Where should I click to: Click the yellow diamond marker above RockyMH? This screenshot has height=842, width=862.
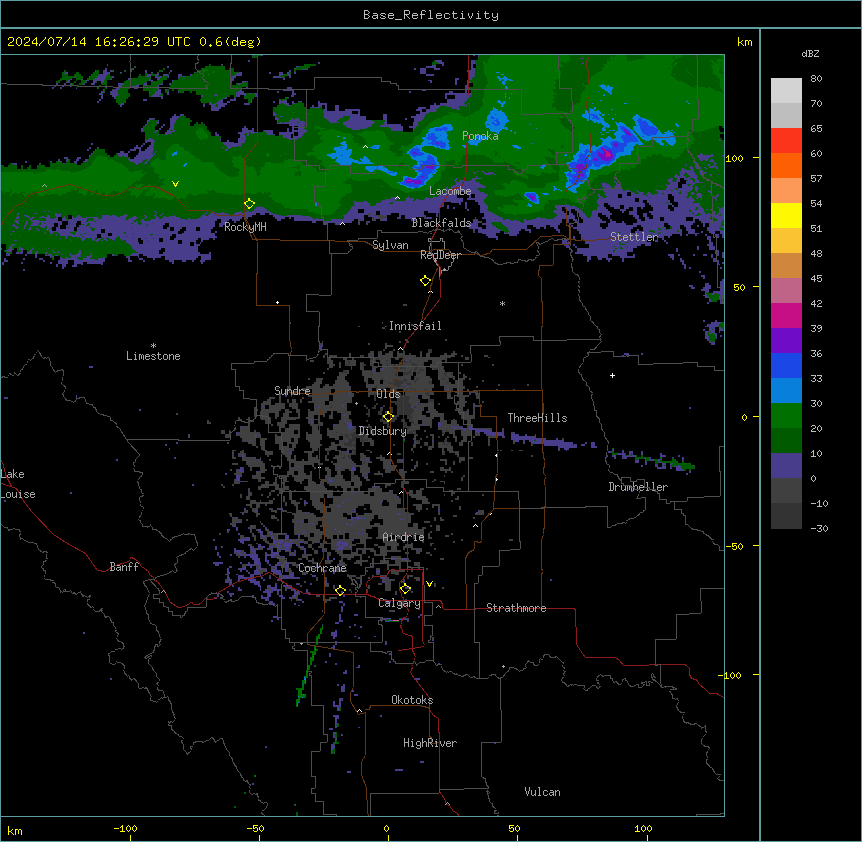tap(250, 204)
